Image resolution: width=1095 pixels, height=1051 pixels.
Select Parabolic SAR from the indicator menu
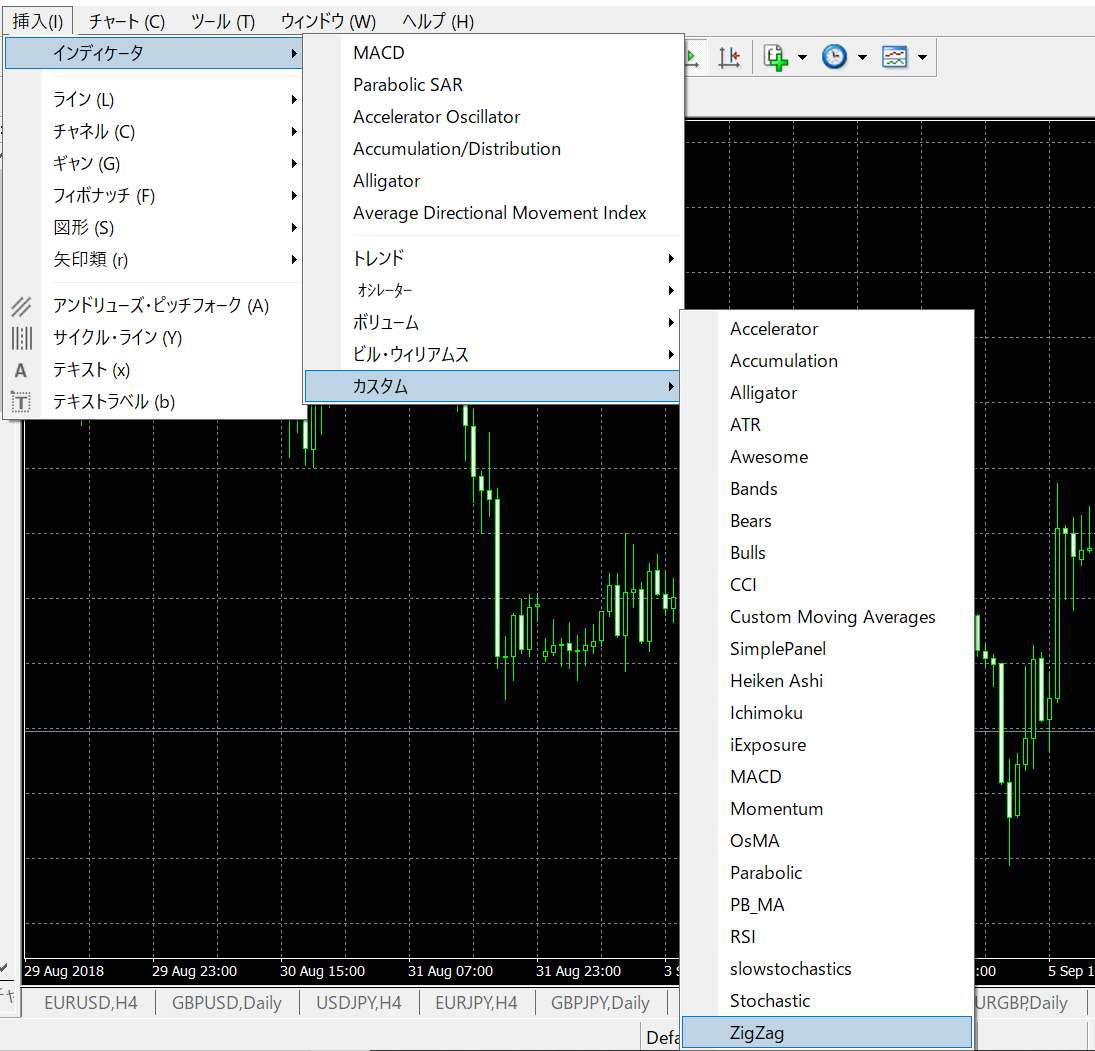coord(408,85)
